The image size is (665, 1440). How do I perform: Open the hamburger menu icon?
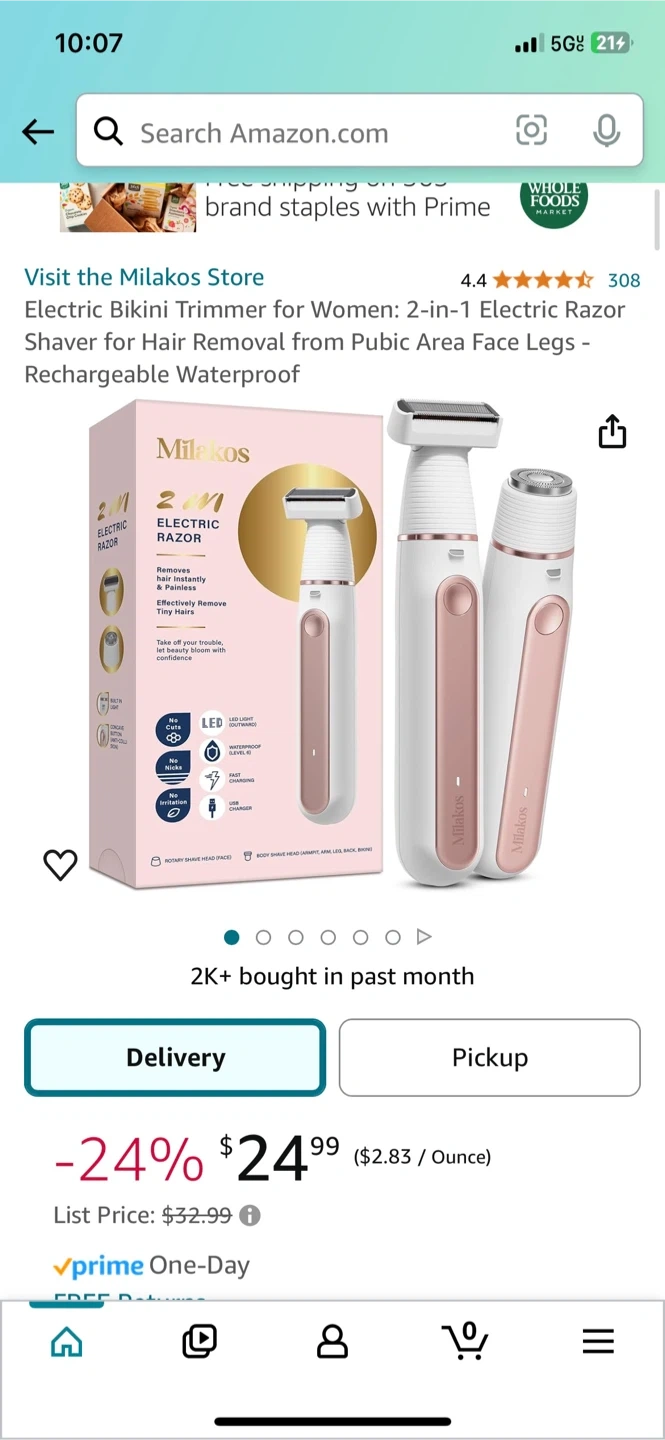click(598, 1341)
